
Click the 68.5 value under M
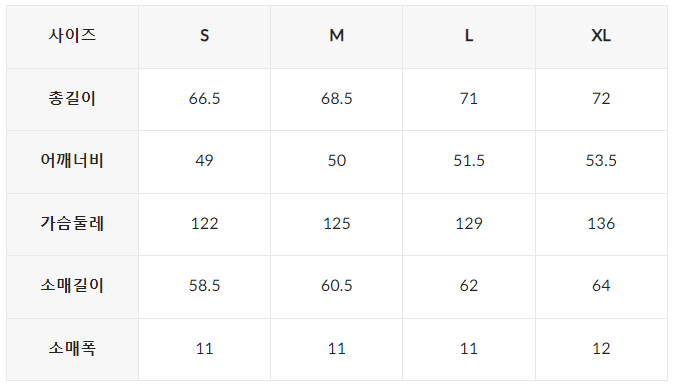[336, 99]
